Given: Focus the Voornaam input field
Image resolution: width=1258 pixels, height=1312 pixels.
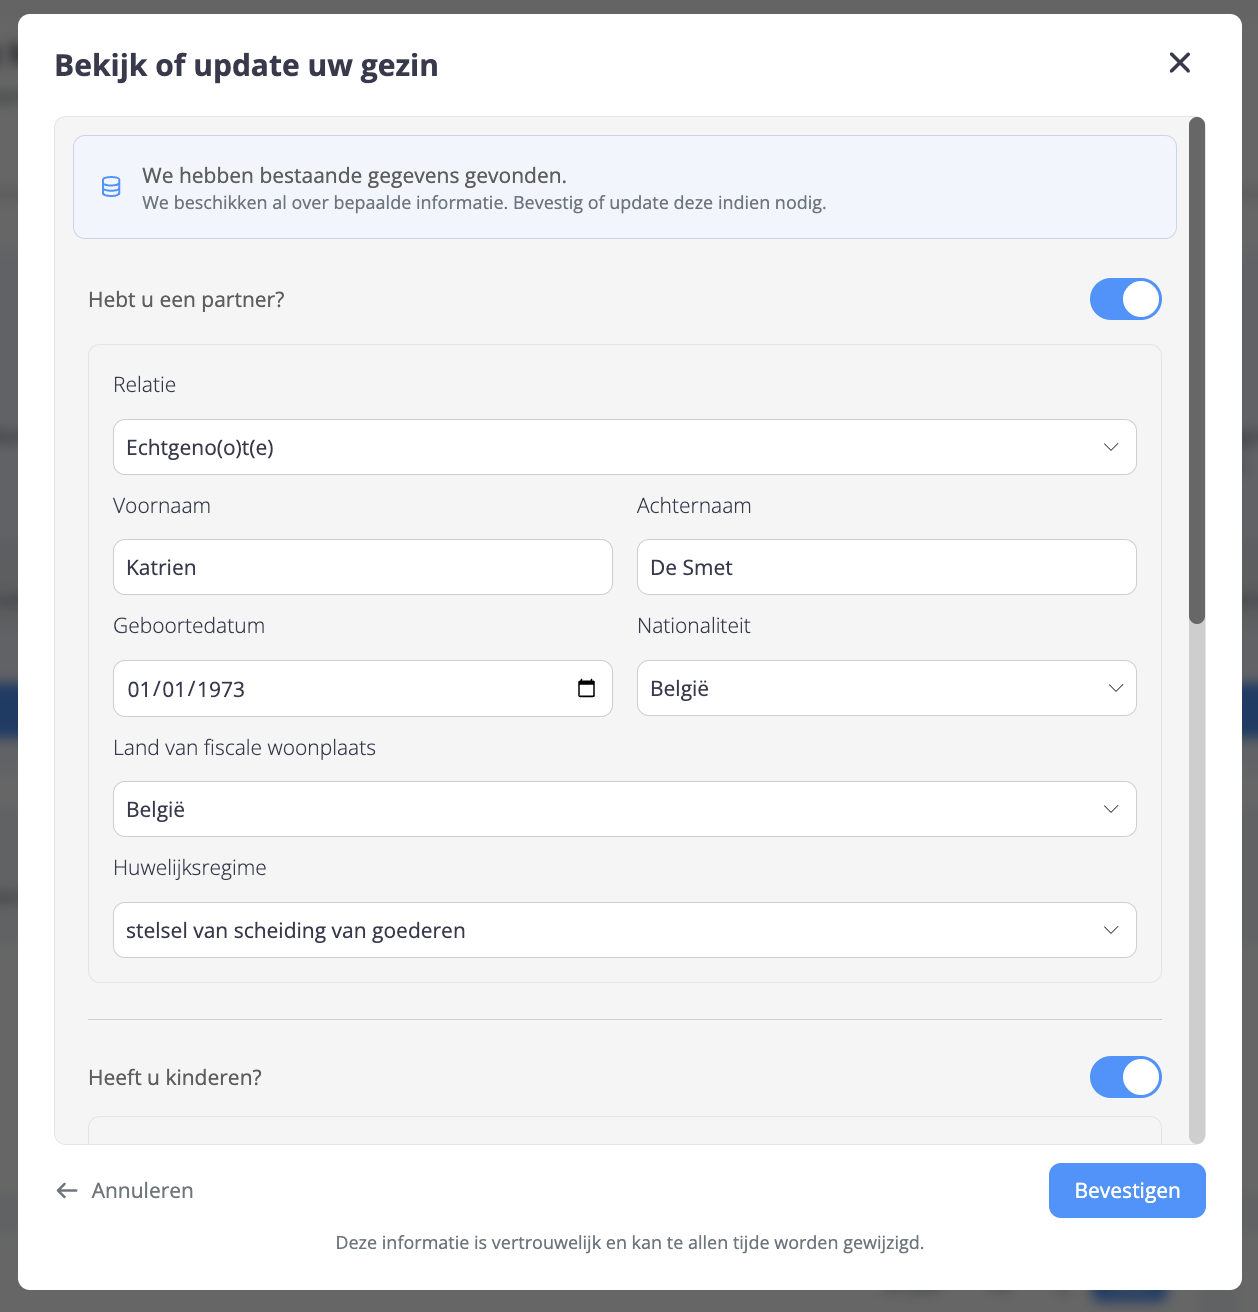Looking at the screenshot, I should 362,567.
